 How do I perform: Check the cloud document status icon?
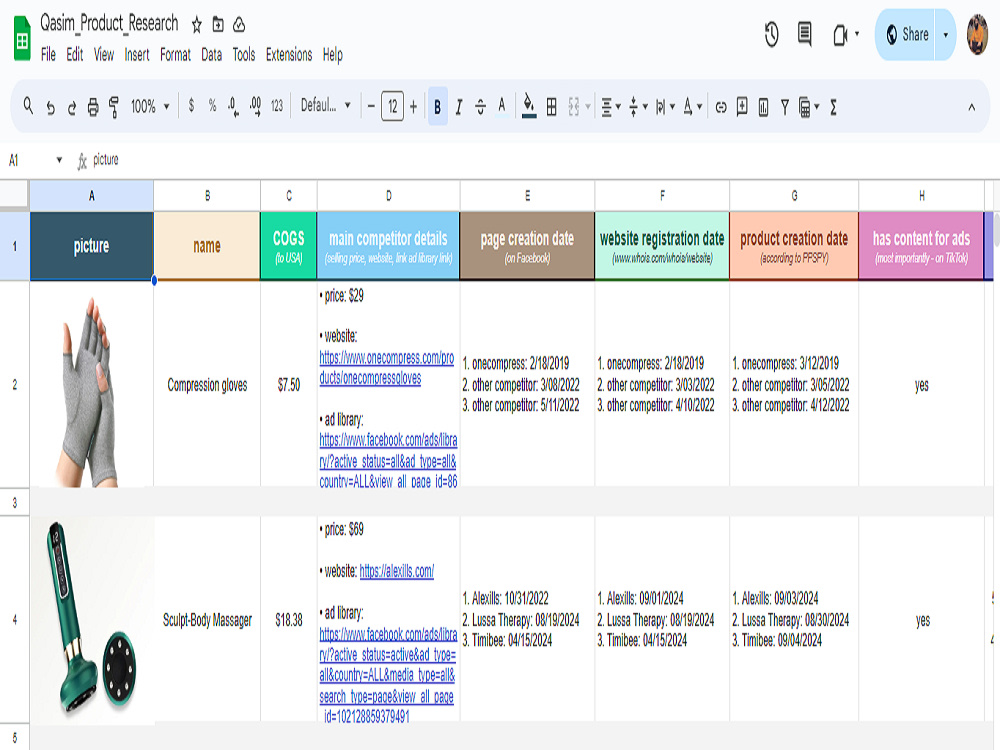[239, 25]
